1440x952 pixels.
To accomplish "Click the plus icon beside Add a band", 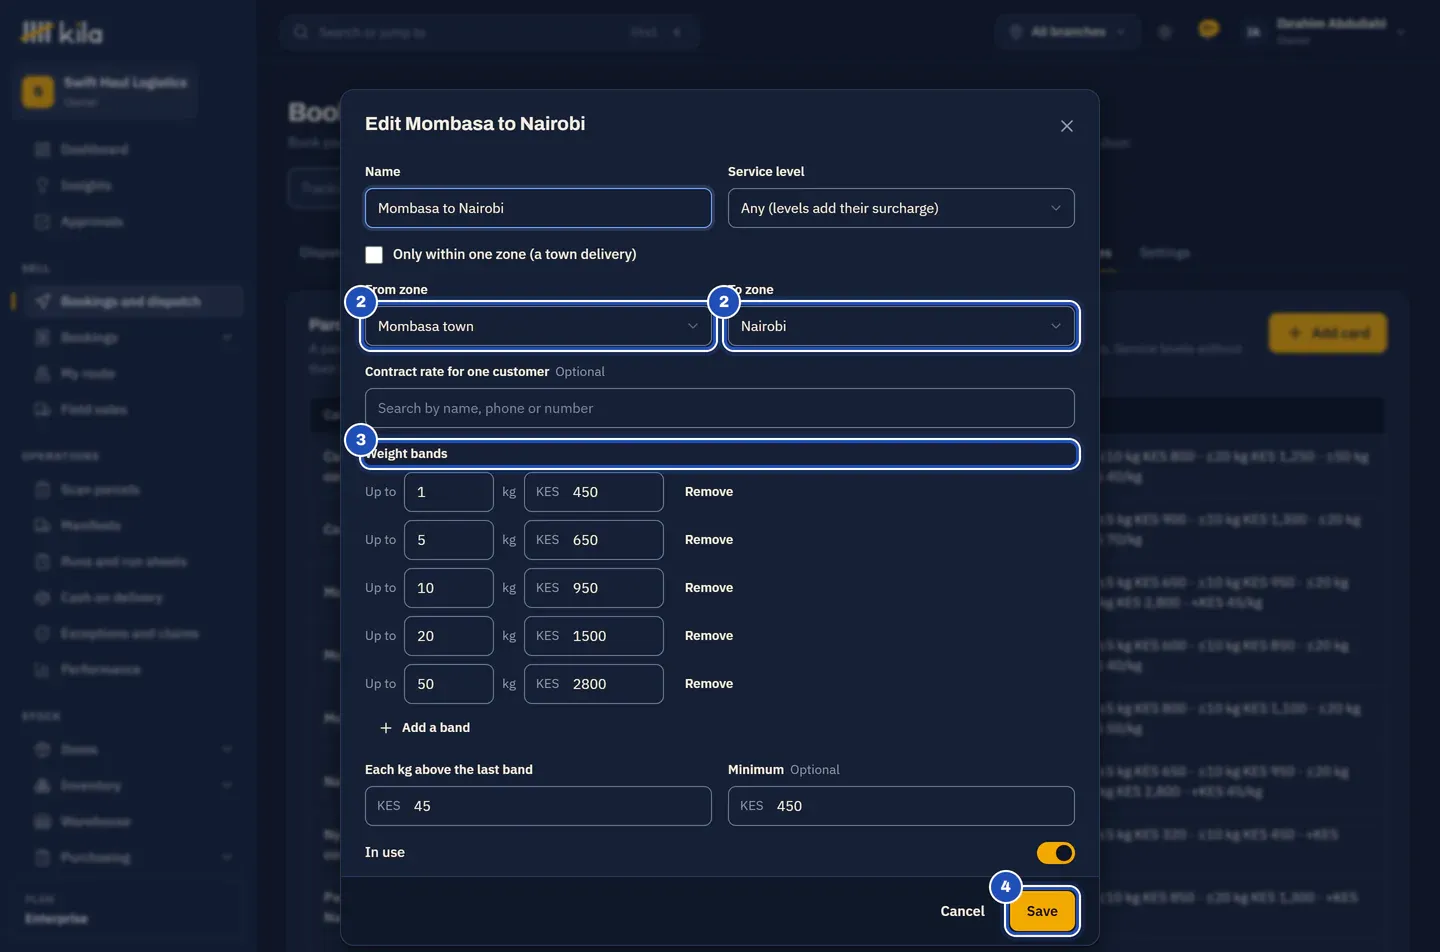I will click(386, 728).
